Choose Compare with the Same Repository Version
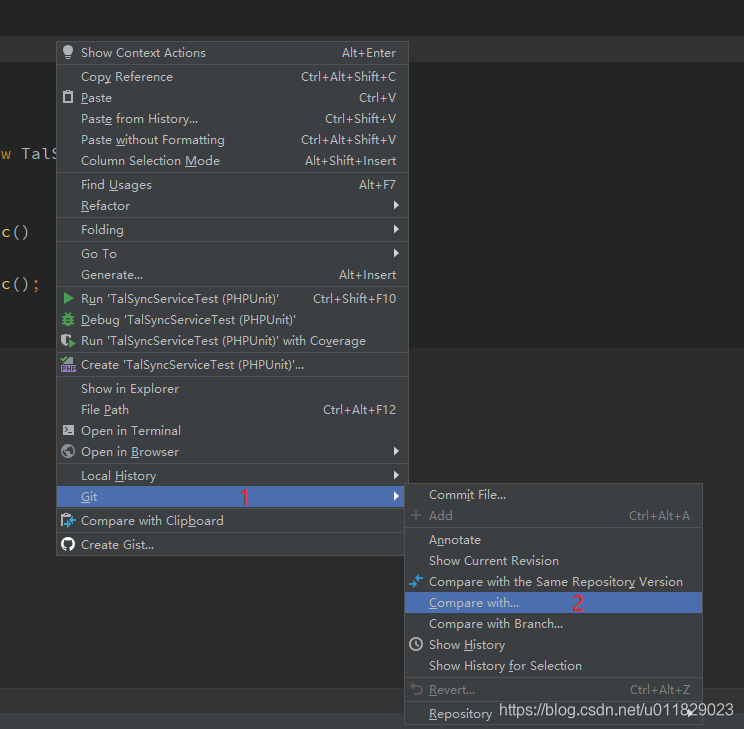Image resolution: width=744 pixels, height=729 pixels. point(553,581)
